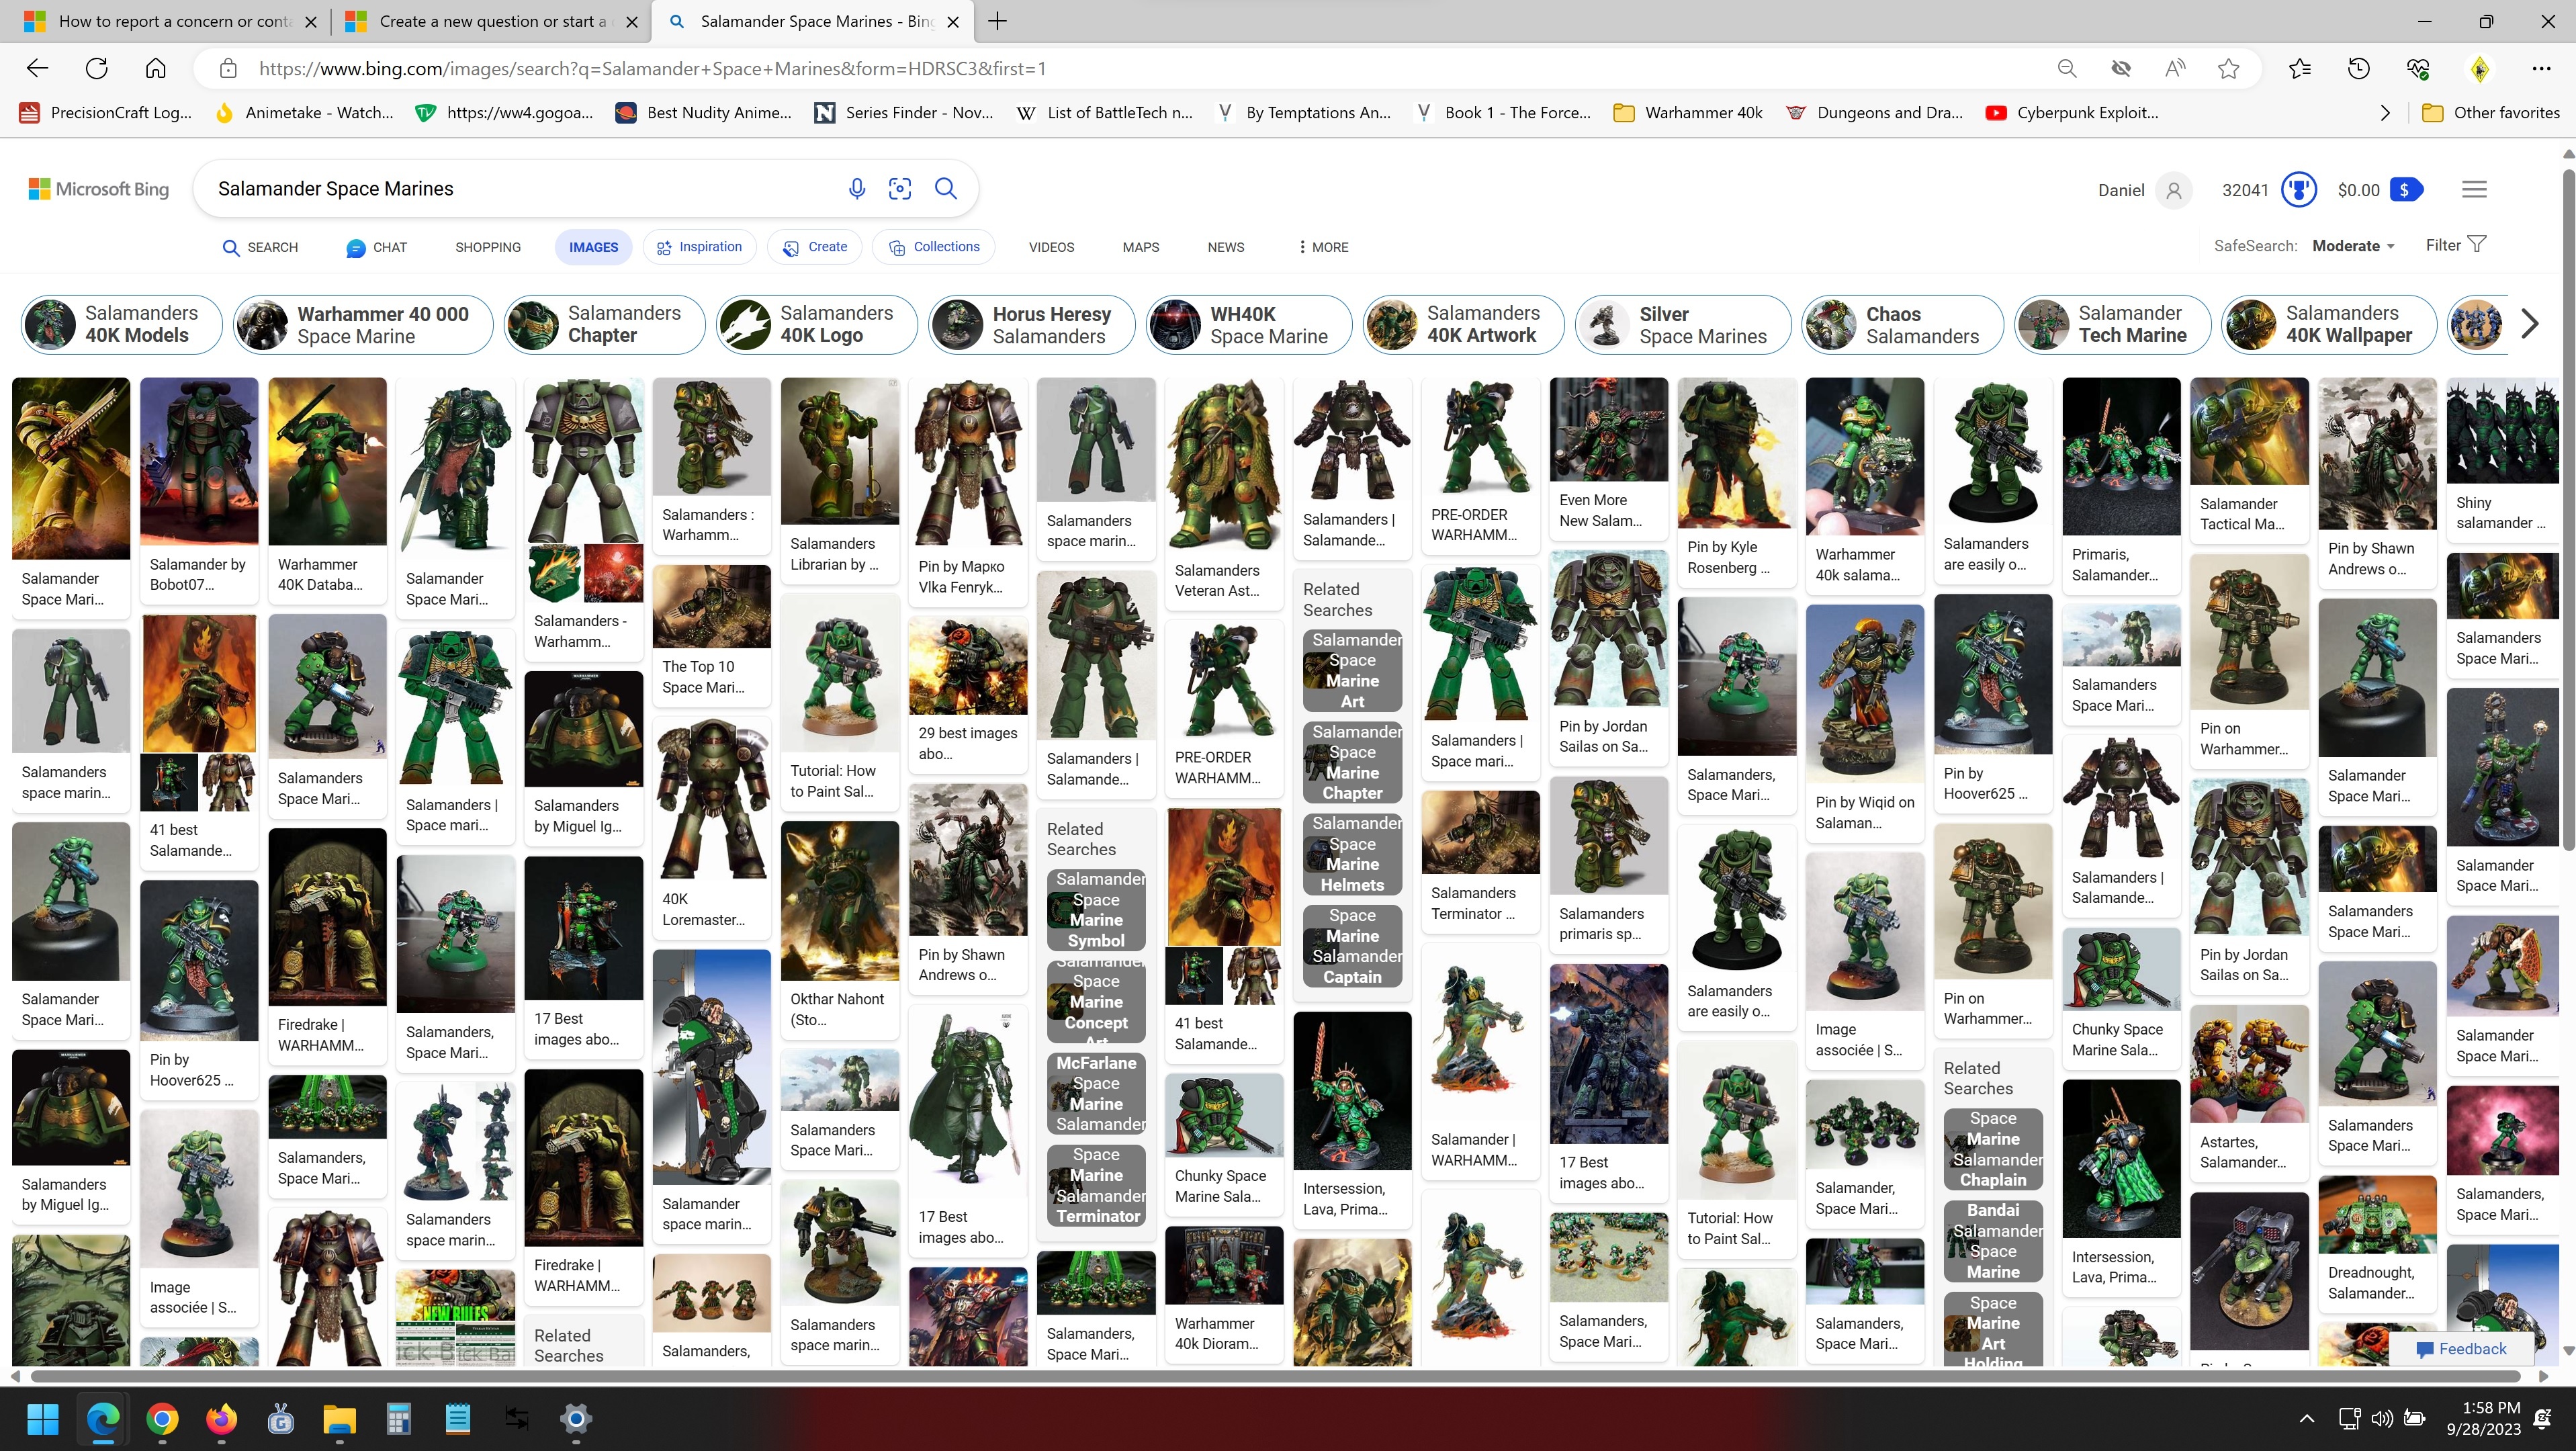Open Microsoft Rewards trophy icon
The image size is (2576, 1451).
[x=2298, y=190]
